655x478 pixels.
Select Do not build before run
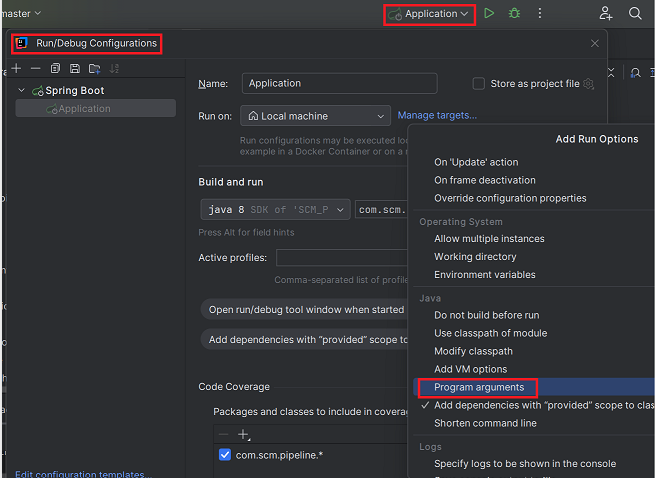click(487, 315)
